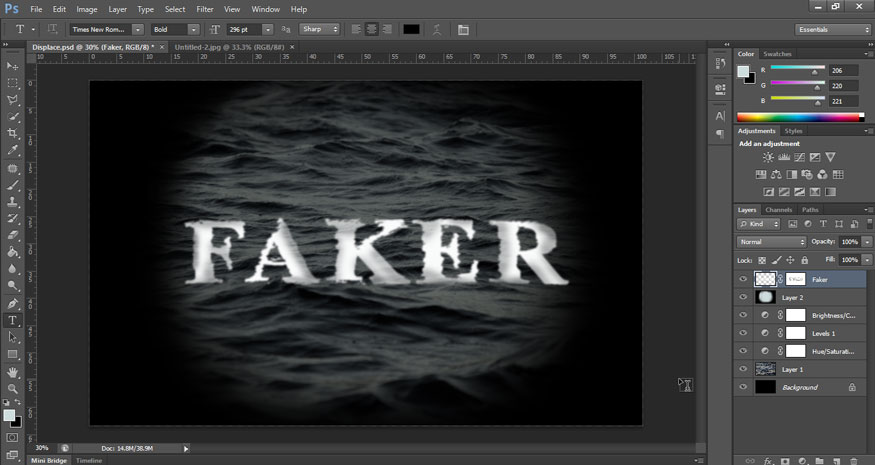Select the Clone Stamp tool

pyautogui.click(x=12, y=202)
